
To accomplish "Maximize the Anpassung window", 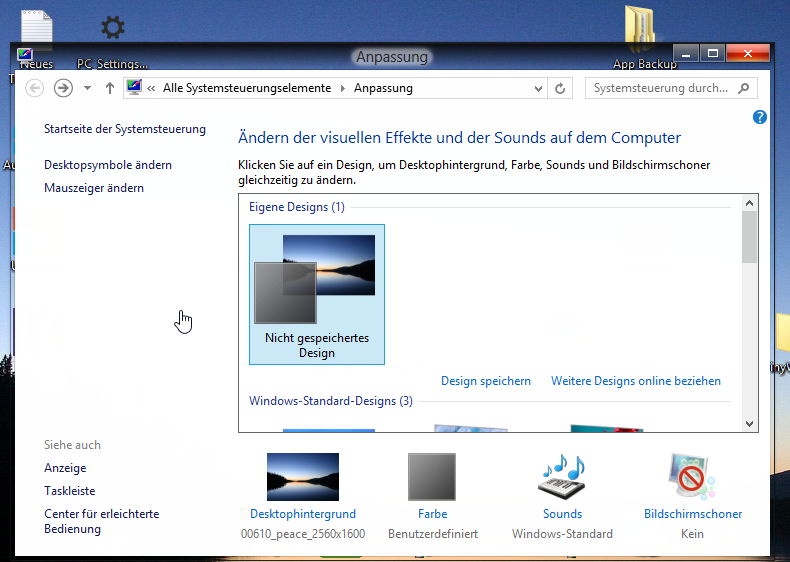I will point(712,53).
